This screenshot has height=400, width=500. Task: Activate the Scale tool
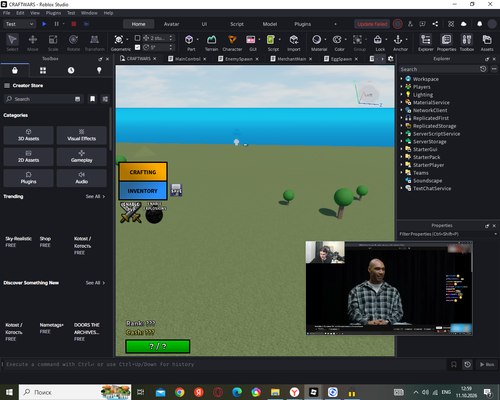(53, 42)
